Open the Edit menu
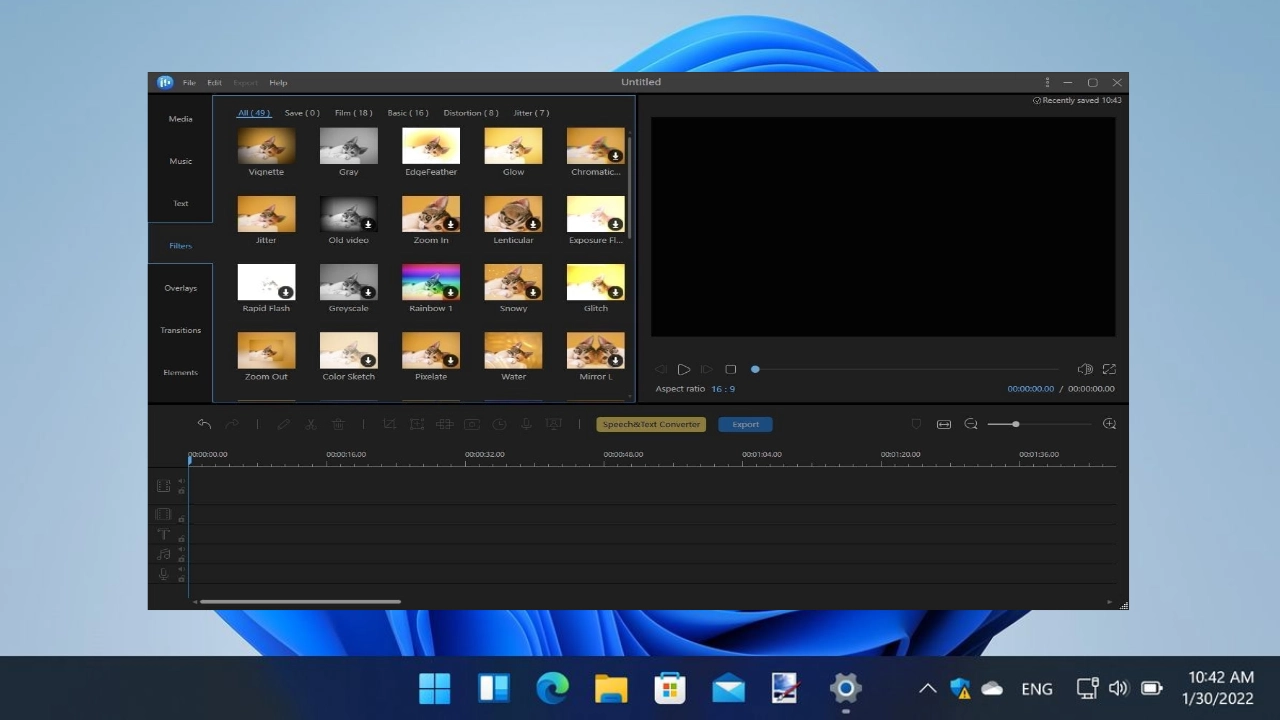 214,83
